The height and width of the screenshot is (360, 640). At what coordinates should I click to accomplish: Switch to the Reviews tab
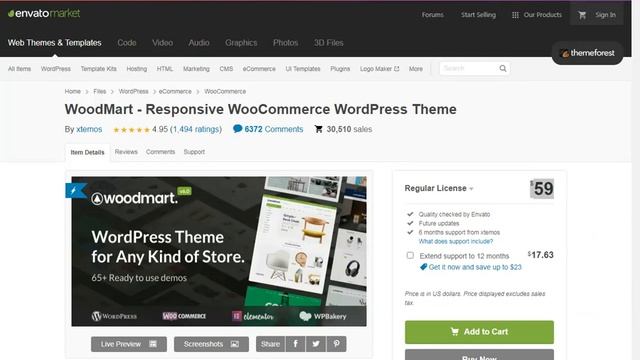click(126, 152)
